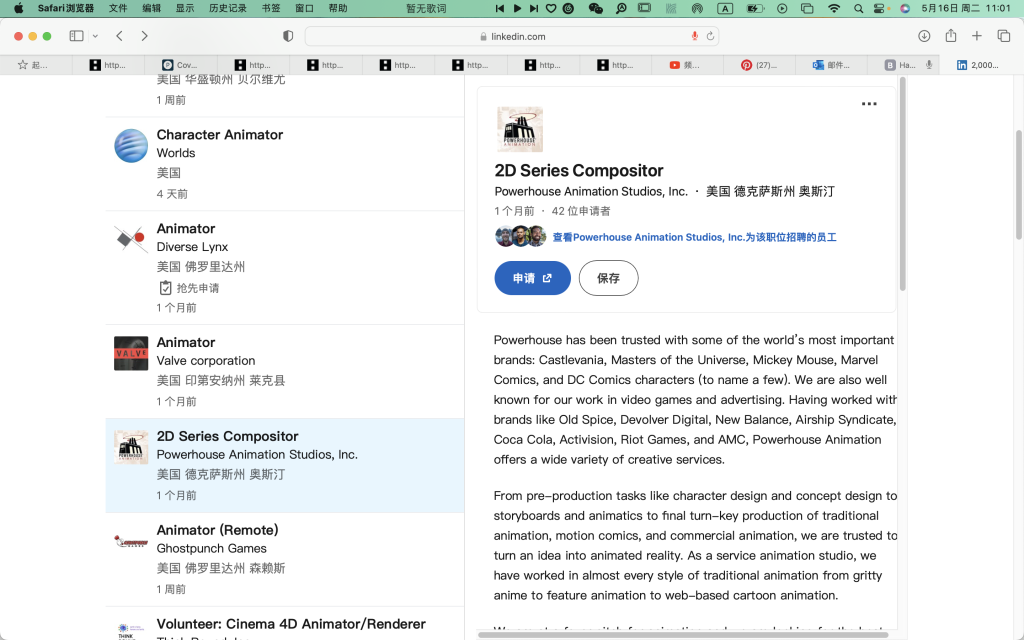
Task: View Powerhouse Animation Studios hiring employees link
Action: tap(694, 237)
